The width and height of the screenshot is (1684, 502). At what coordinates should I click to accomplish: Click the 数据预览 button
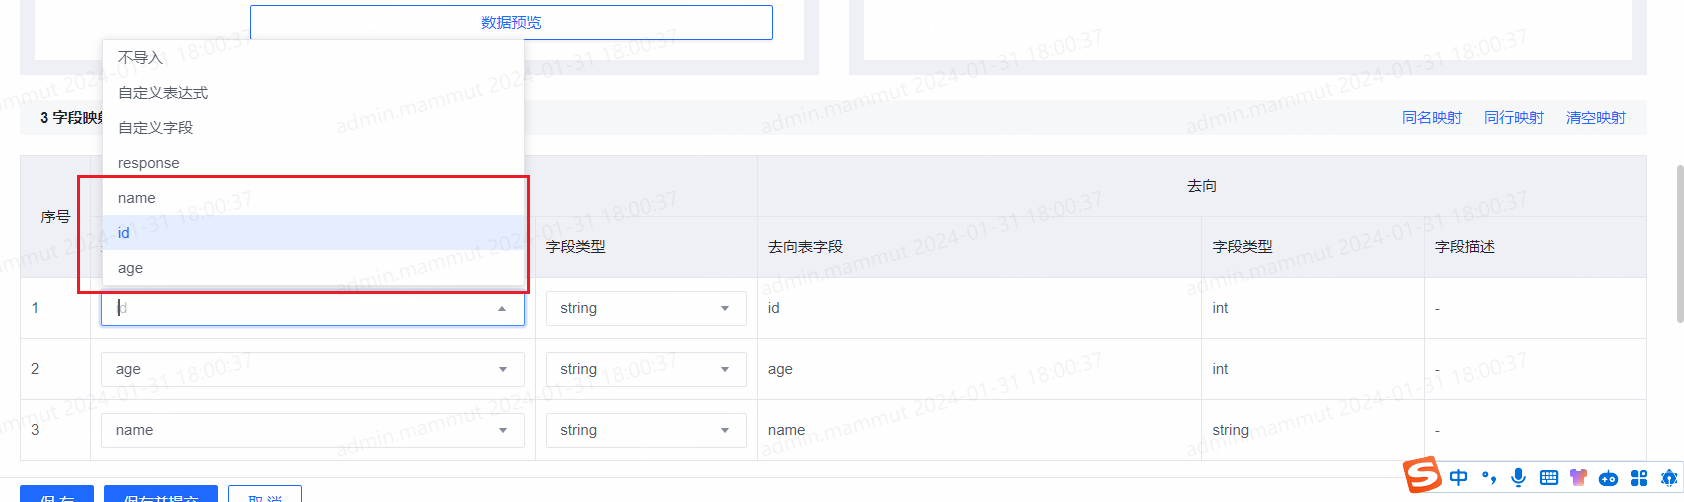[x=511, y=22]
